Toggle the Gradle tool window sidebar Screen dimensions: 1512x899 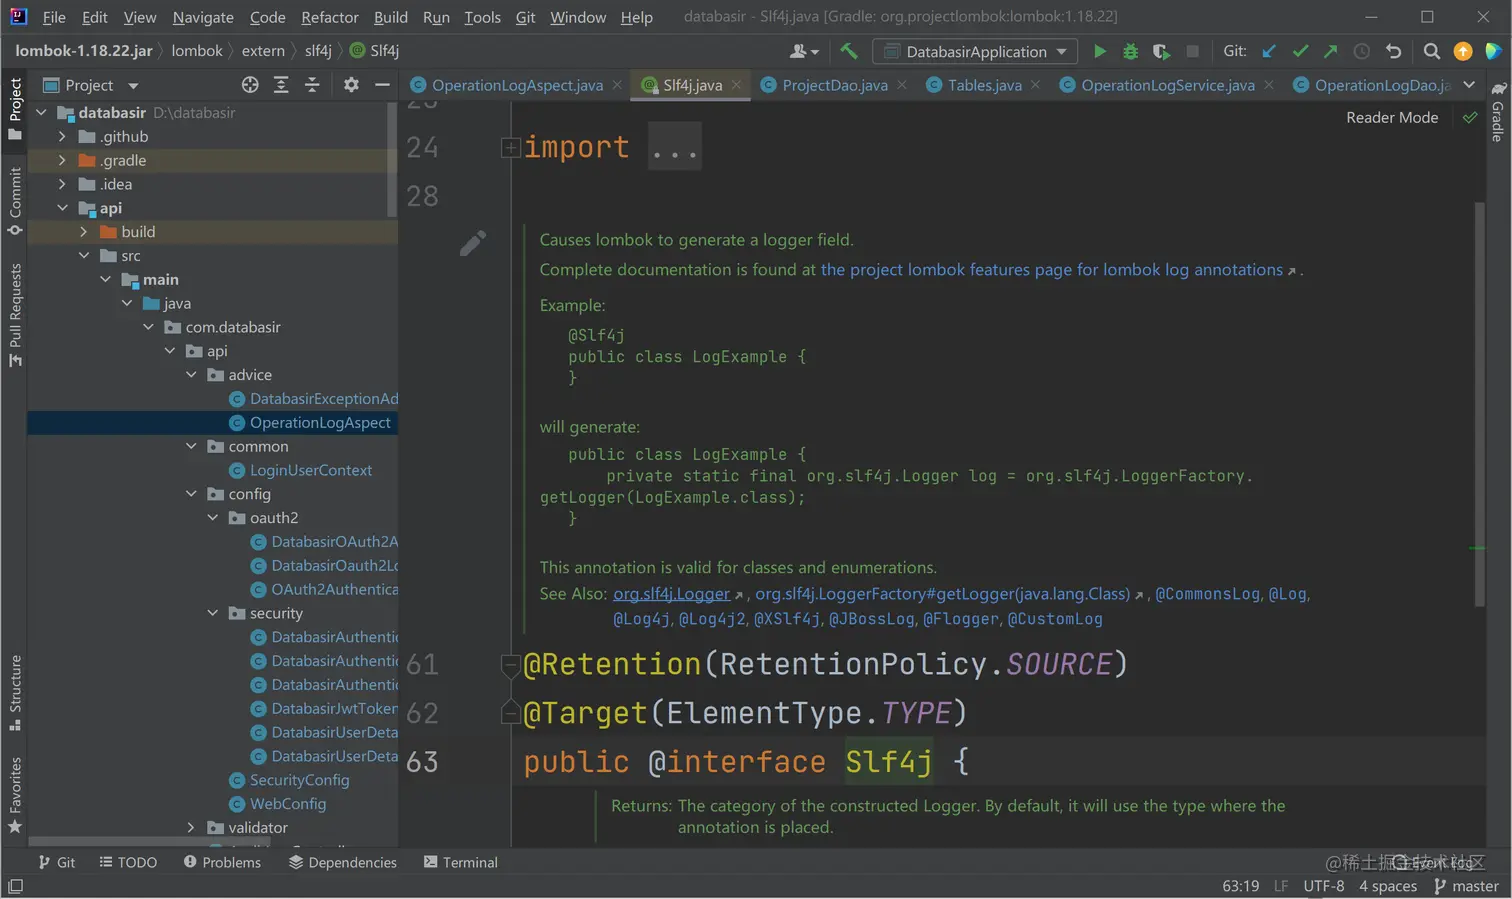coord(1497,112)
